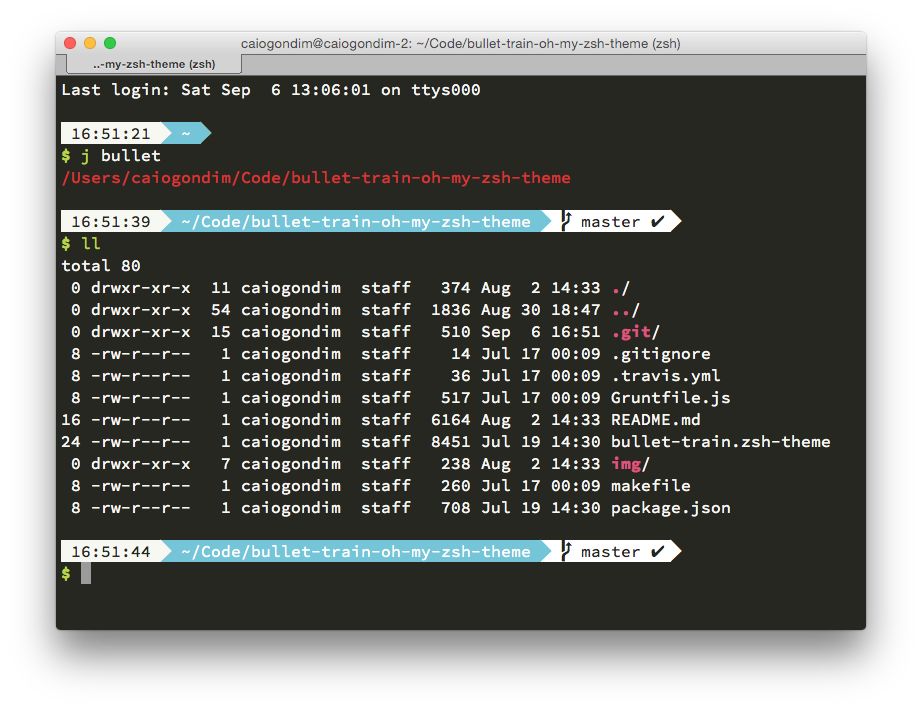Screen dimensions: 922x710
Task: Click the .git/ directory entry
Action: pyautogui.click(x=635, y=332)
